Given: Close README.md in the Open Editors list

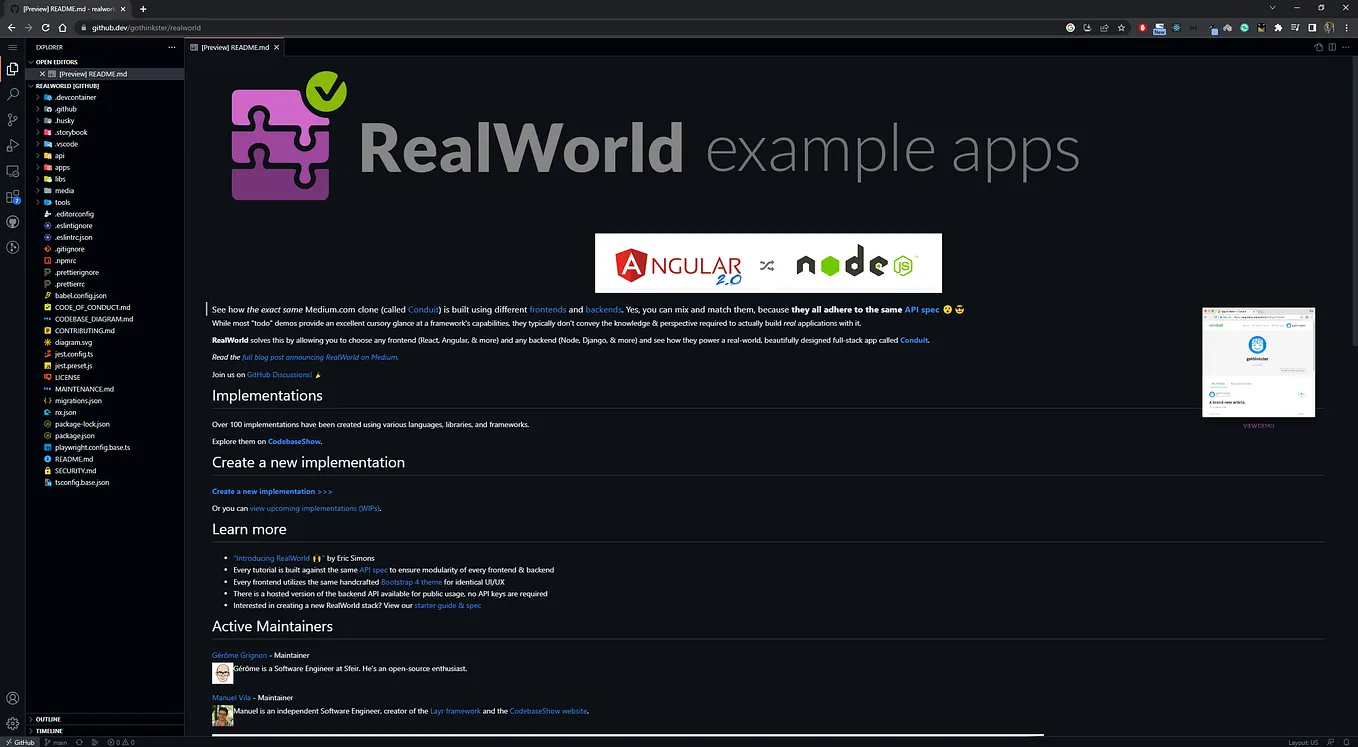Looking at the screenshot, I should (x=42, y=74).
